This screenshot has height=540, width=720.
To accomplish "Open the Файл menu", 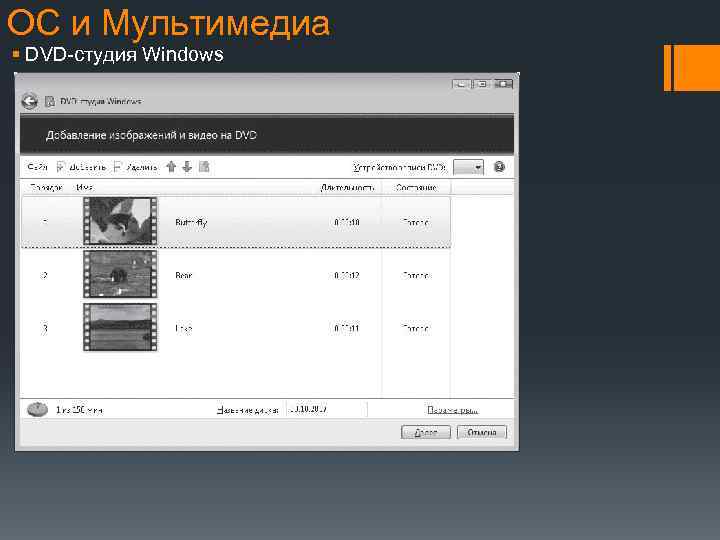I will pos(38,167).
